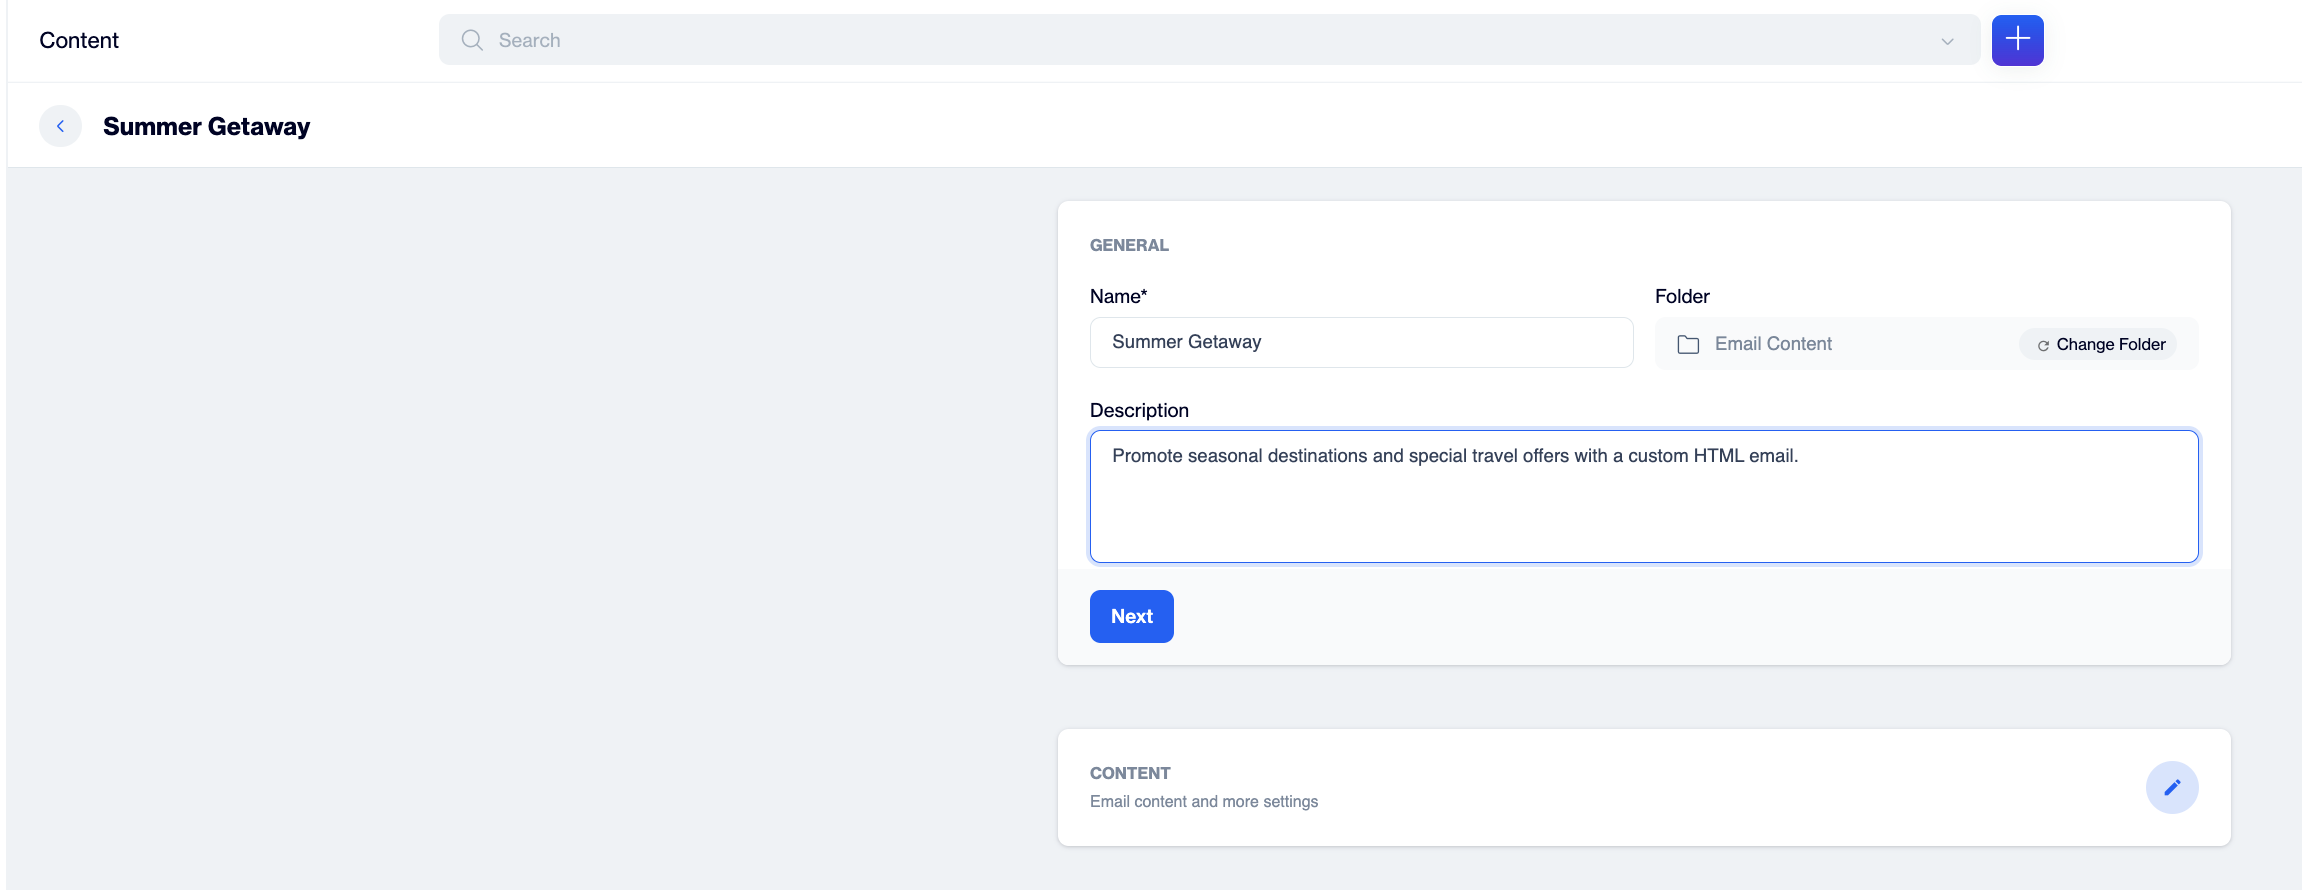Click the pencil edit icon for Content section
This screenshot has height=890, width=2302.
[x=2172, y=787]
